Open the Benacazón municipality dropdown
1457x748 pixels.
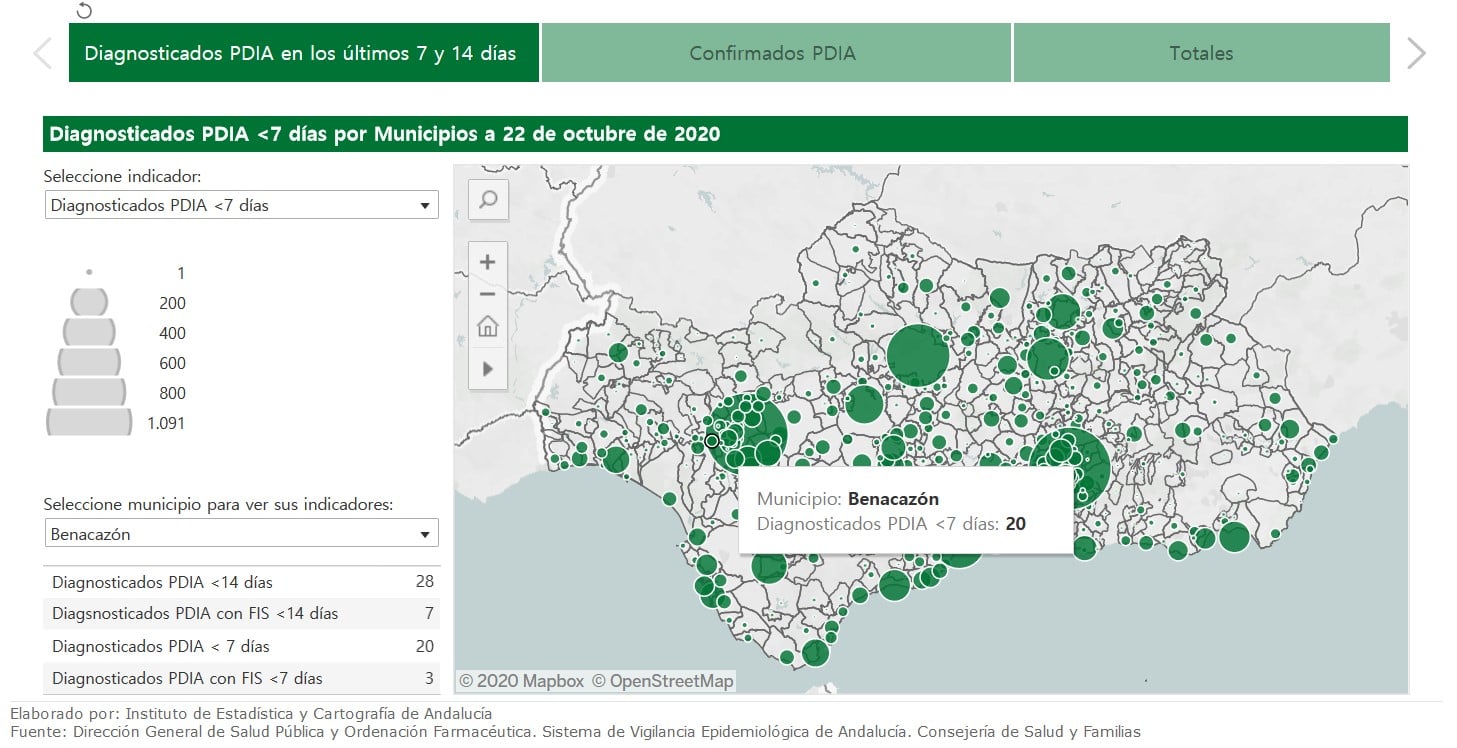point(241,534)
